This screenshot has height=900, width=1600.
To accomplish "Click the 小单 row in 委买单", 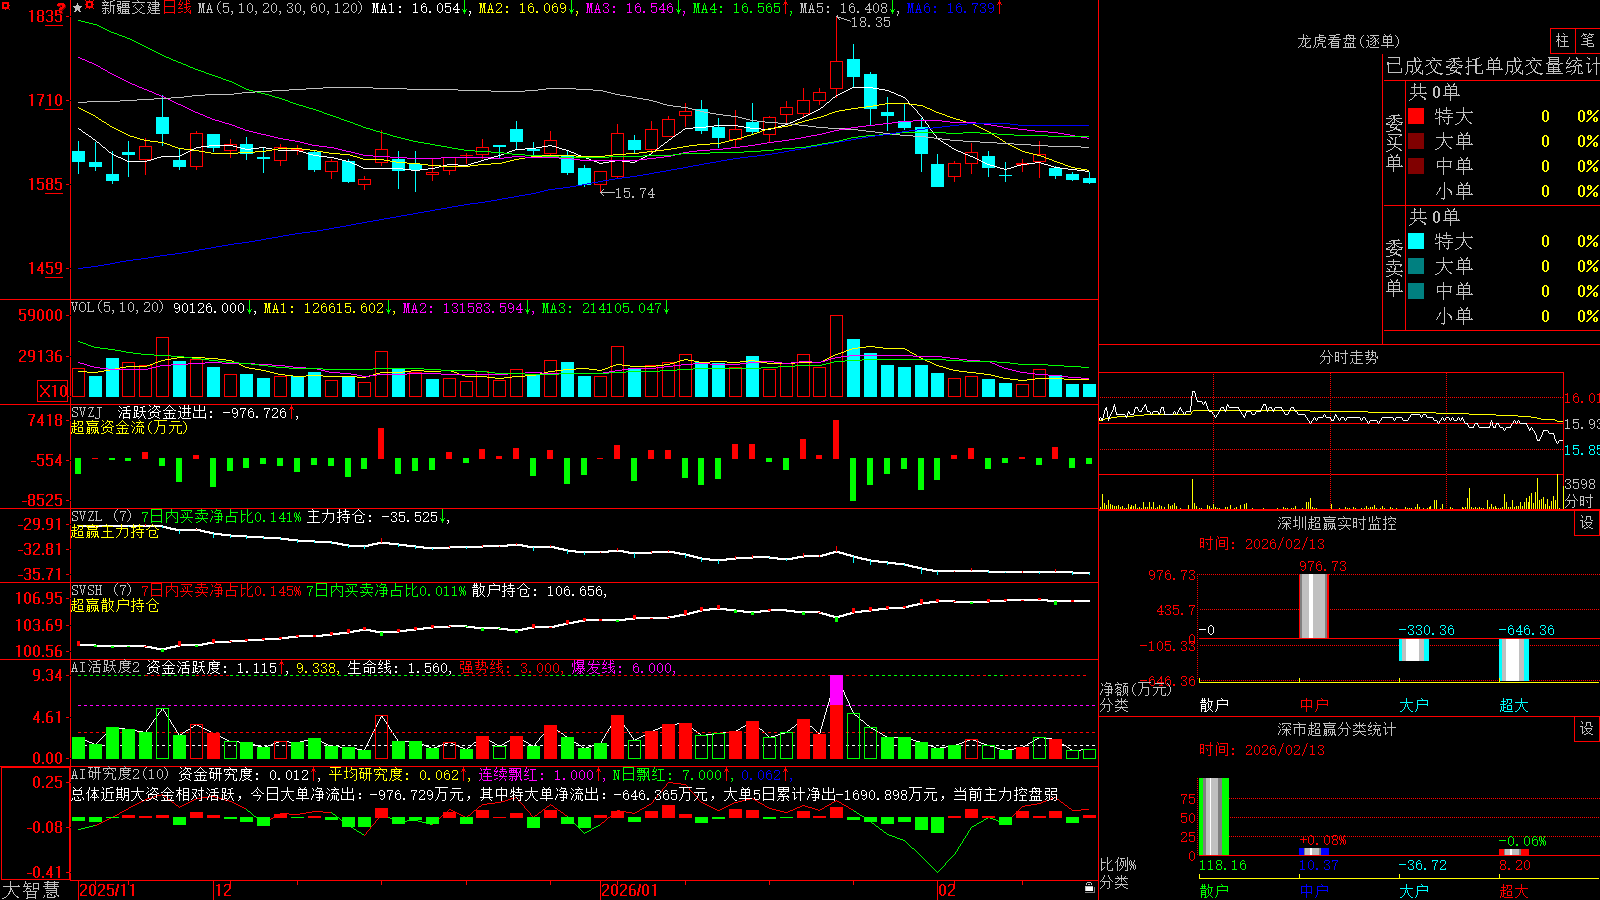I will pos(1502,190).
